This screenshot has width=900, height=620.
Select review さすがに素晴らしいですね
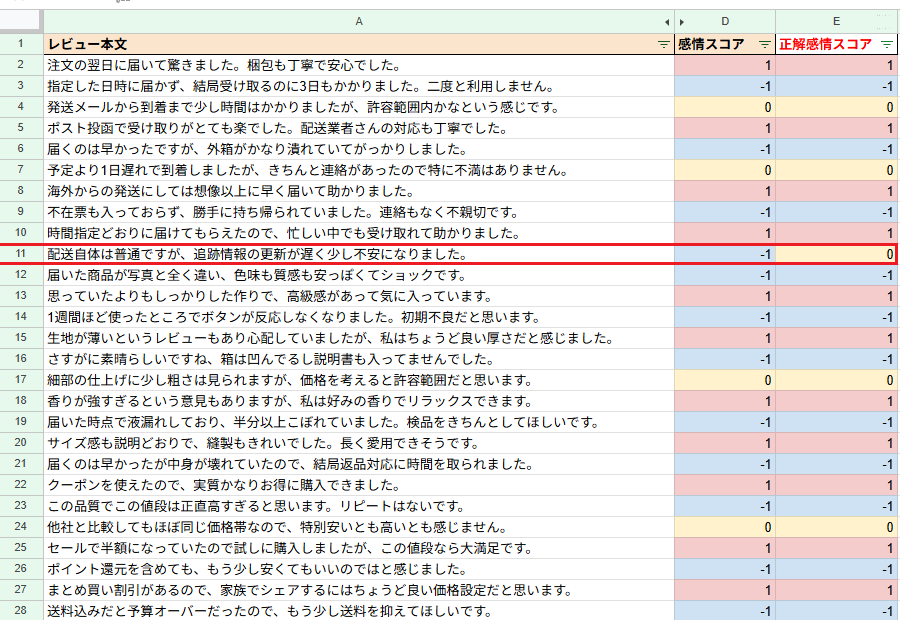pyautogui.click(x=359, y=359)
